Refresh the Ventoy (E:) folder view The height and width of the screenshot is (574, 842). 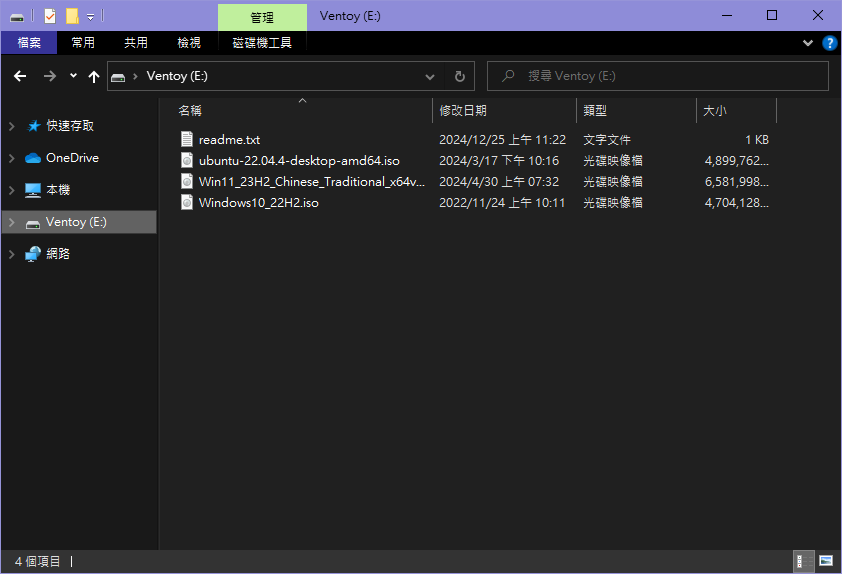pos(460,76)
